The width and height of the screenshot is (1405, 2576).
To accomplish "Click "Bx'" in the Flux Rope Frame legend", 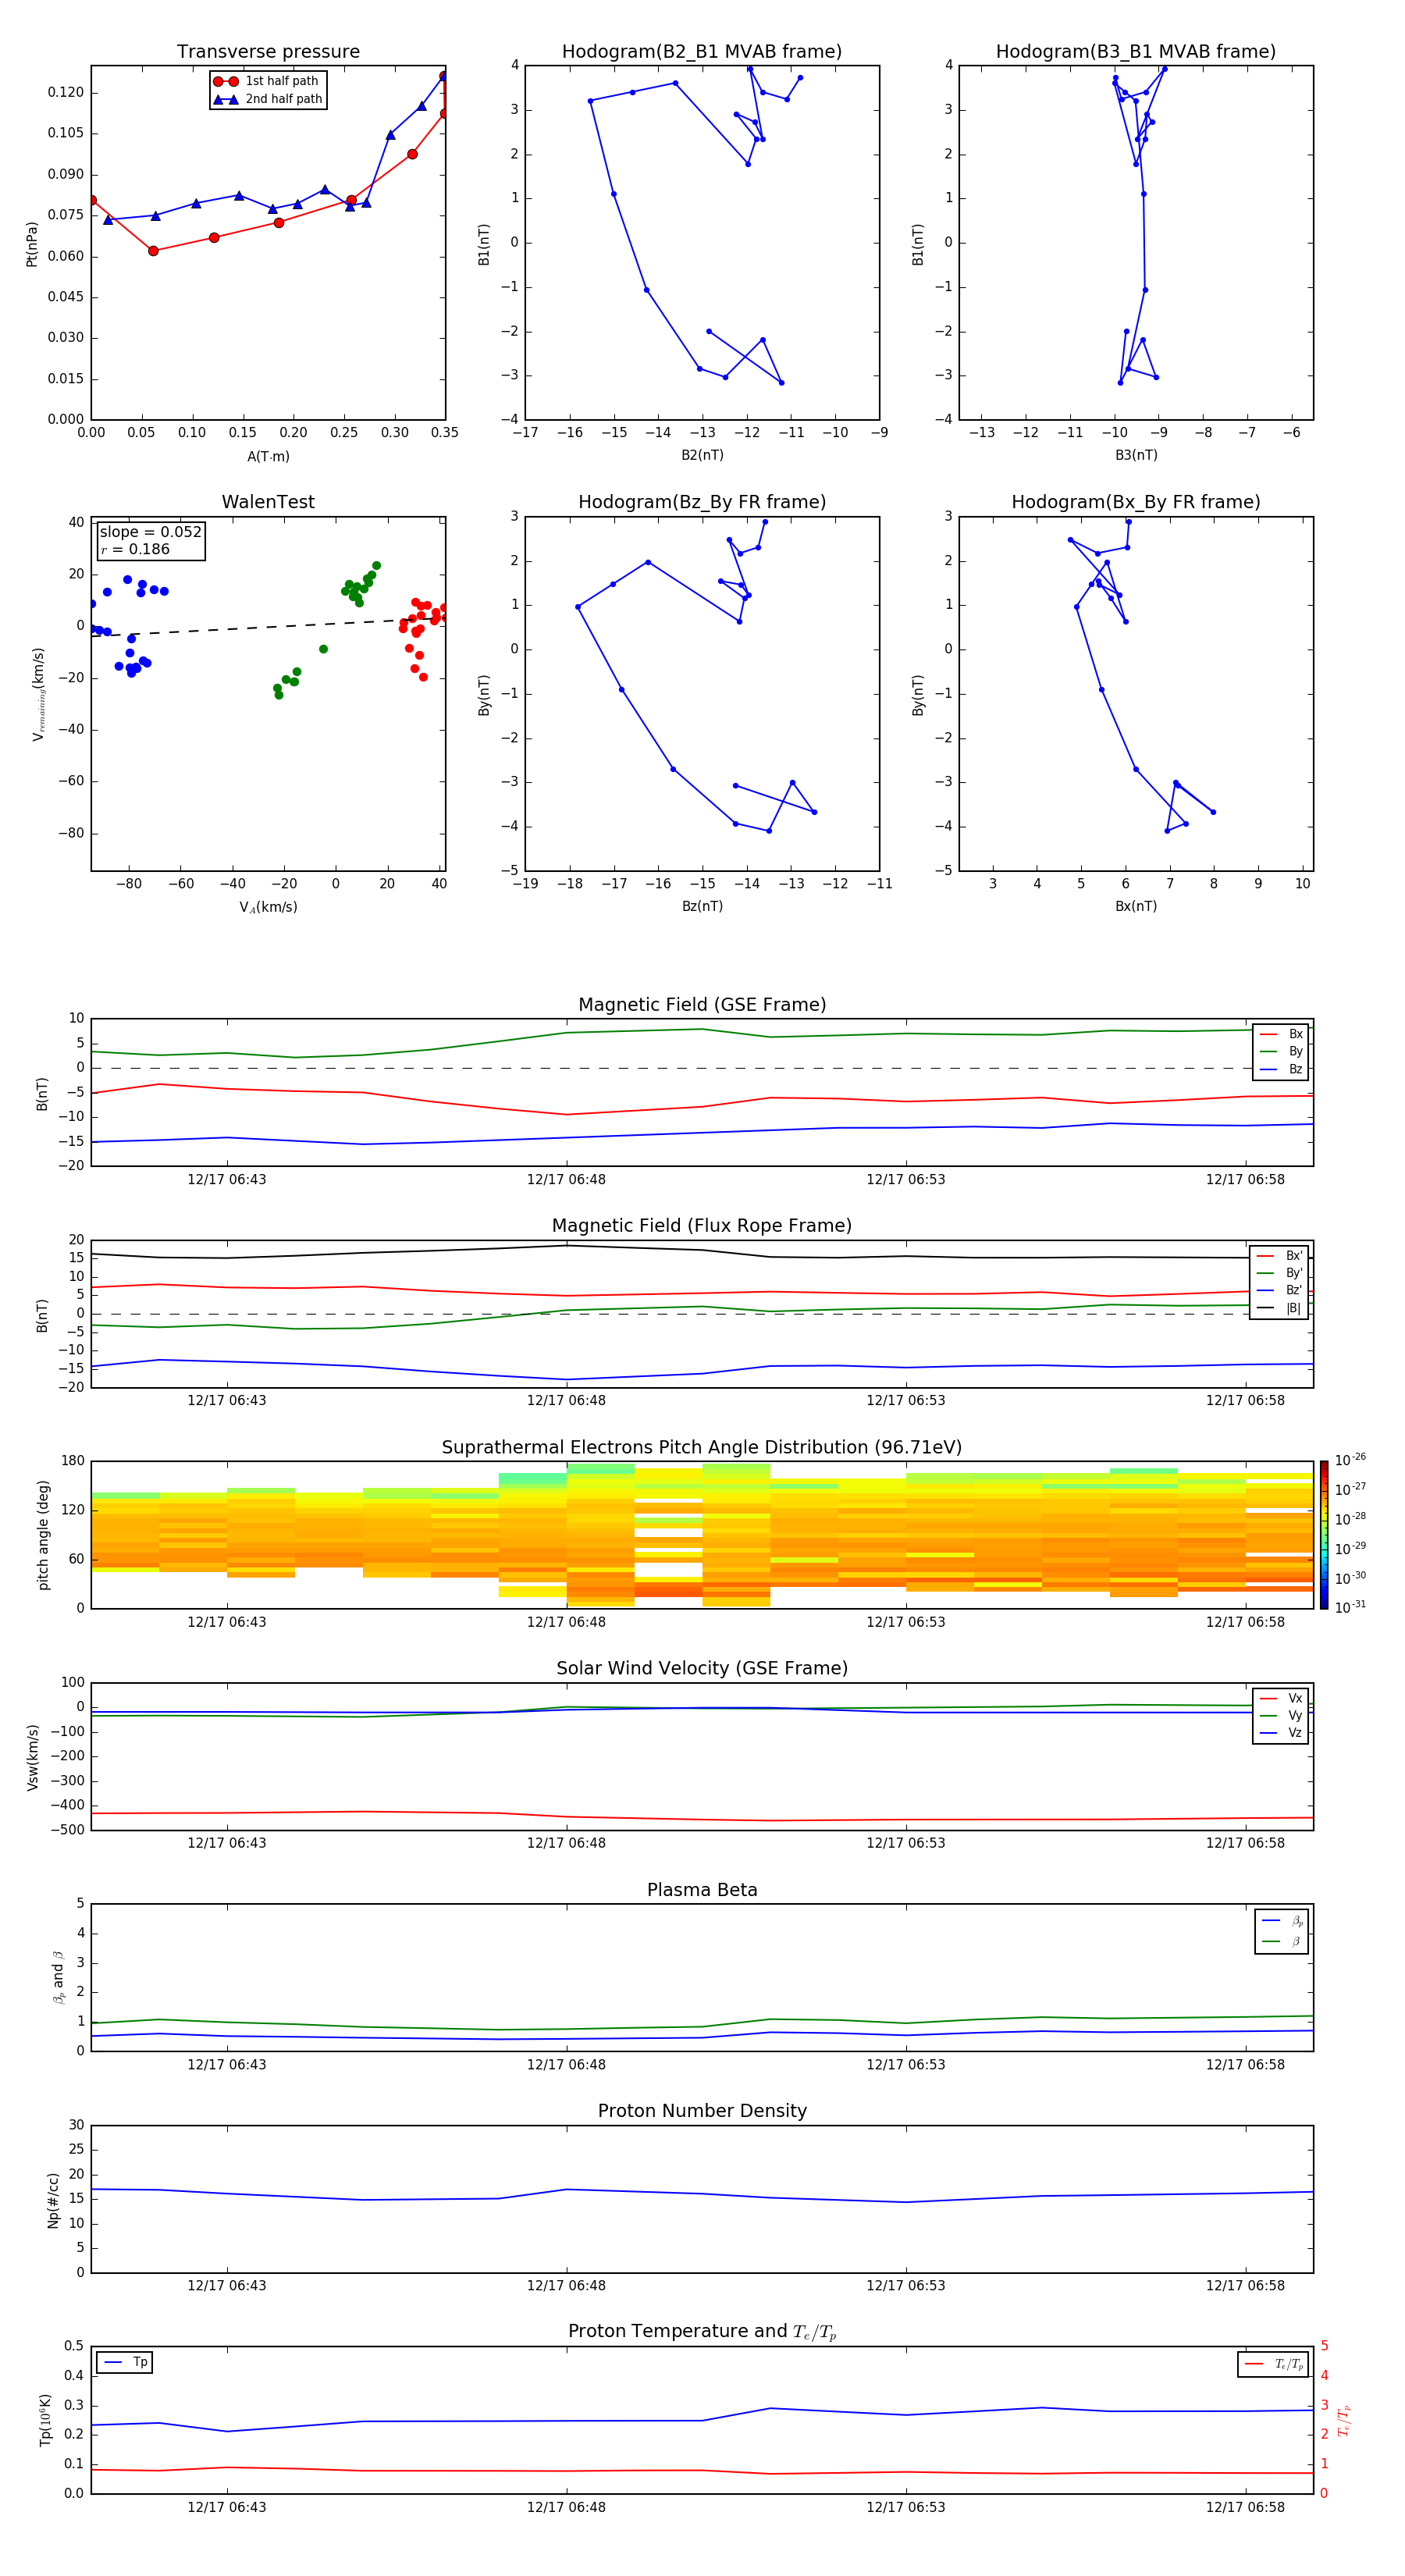I will [1294, 1256].
